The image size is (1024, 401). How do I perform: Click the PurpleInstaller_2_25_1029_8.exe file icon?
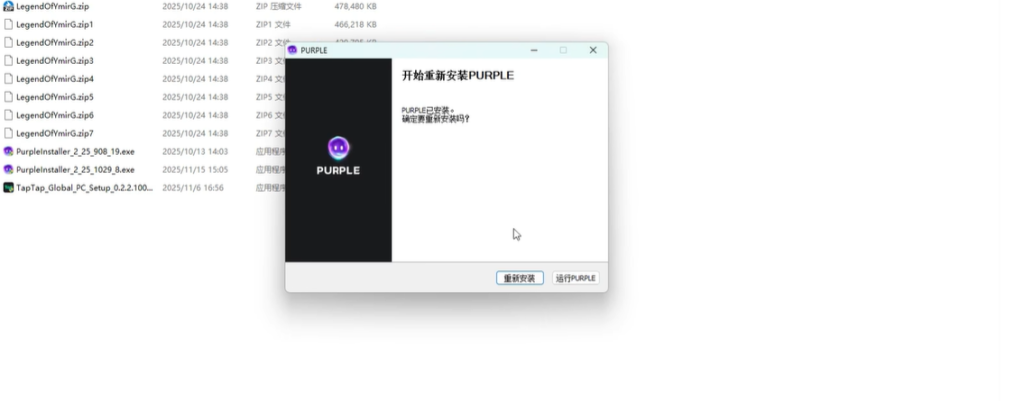pos(8,169)
